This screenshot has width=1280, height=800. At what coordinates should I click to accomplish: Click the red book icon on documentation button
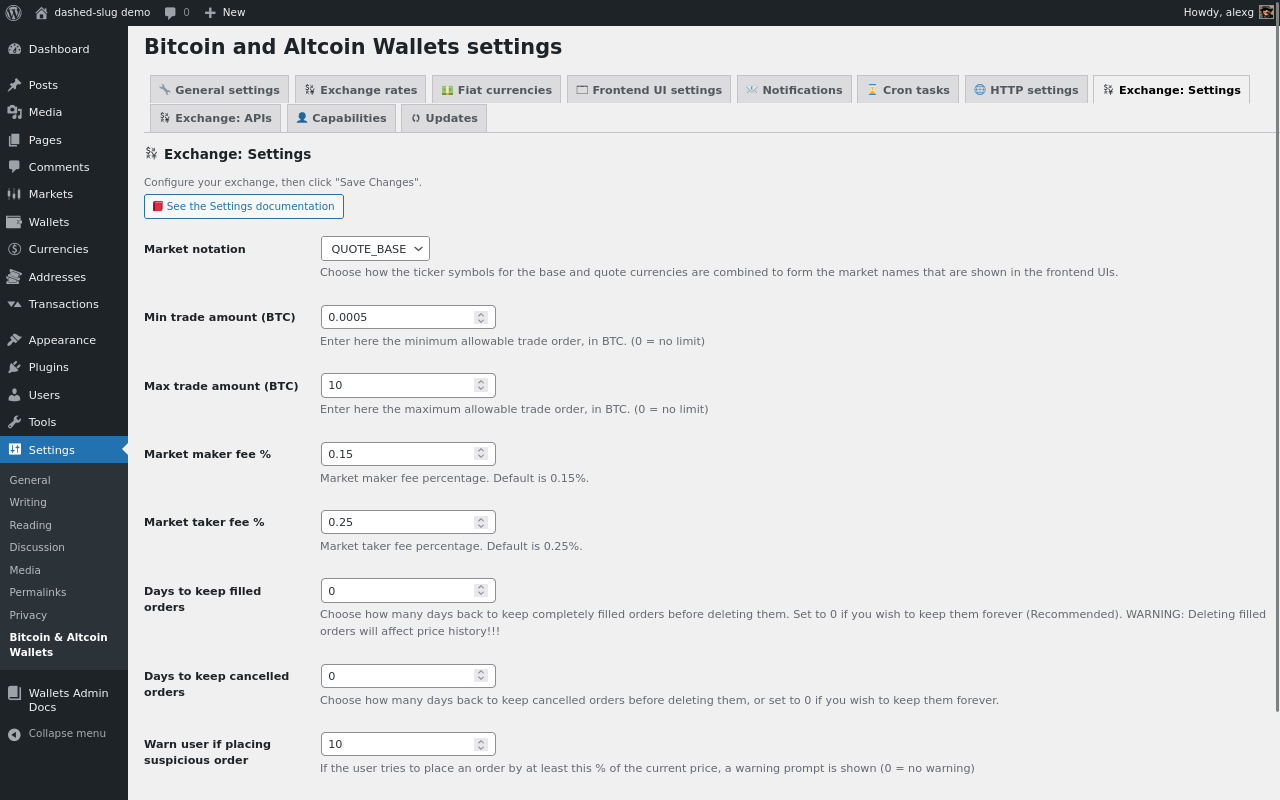(158, 207)
